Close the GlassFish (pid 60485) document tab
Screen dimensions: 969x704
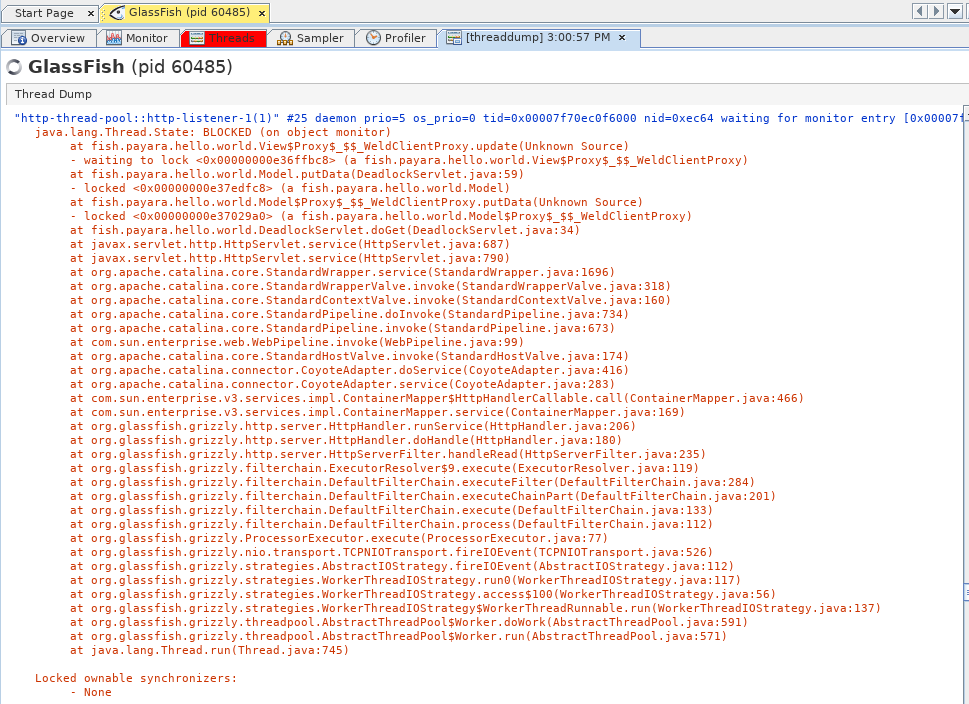(x=261, y=13)
